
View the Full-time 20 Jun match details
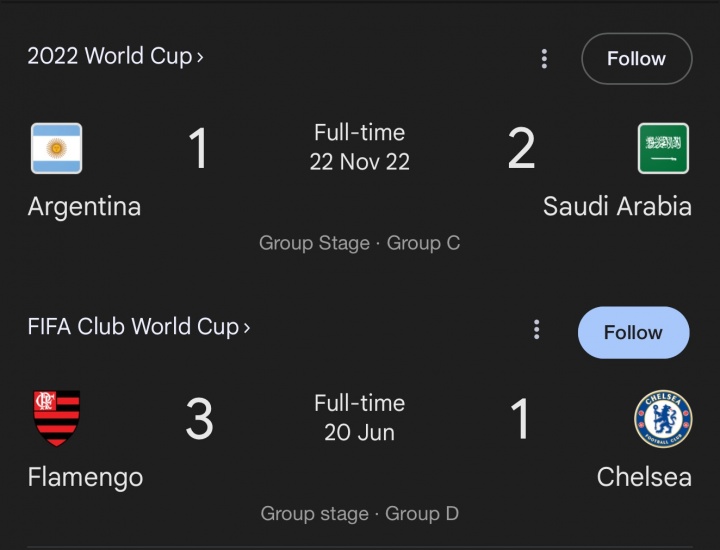[359, 418]
